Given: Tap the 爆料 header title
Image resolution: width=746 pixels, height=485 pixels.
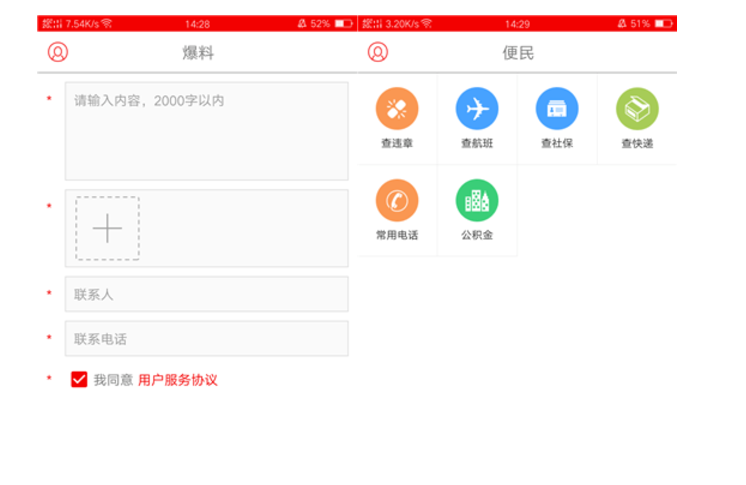Looking at the screenshot, I should [x=198, y=53].
